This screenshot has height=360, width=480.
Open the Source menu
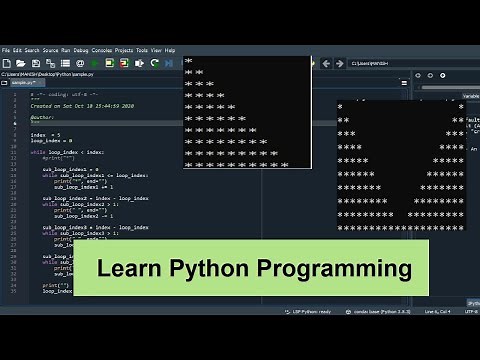[50, 50]
